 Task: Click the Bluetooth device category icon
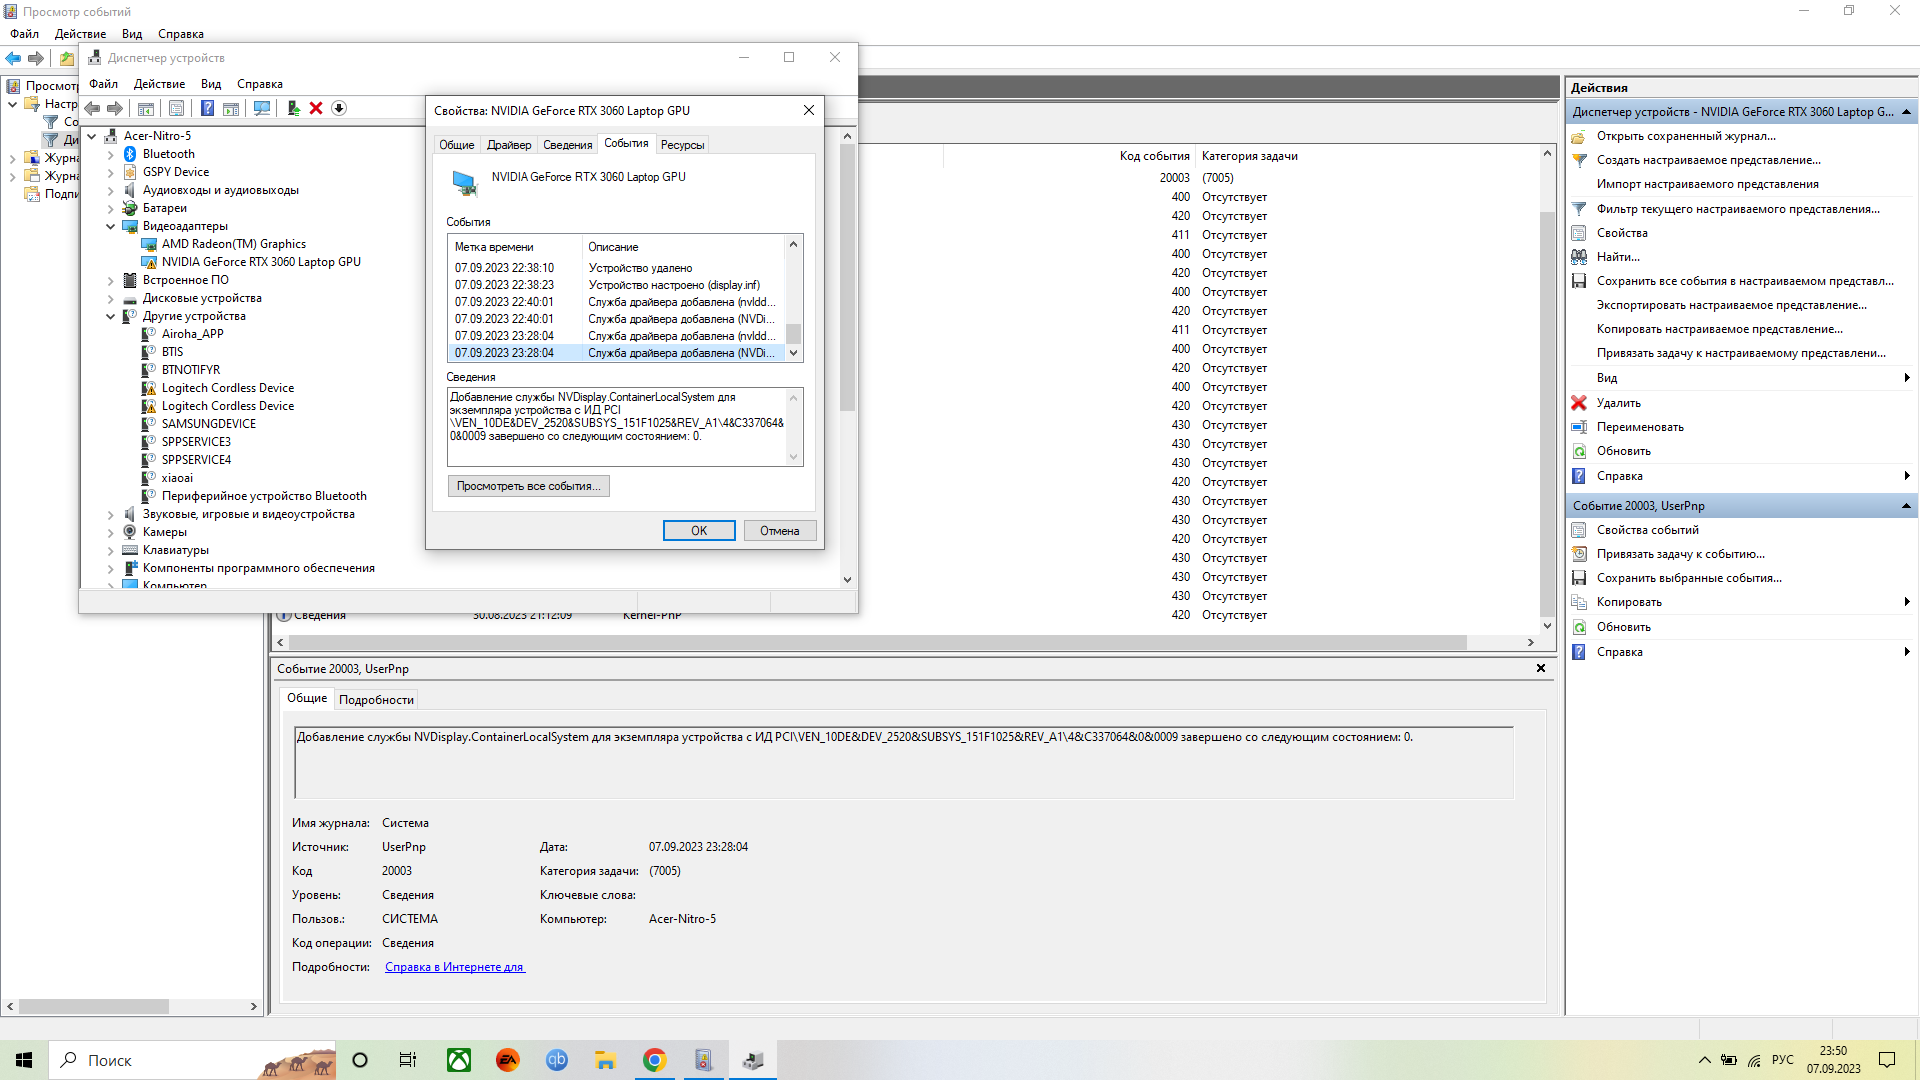(x=130, y=154)
